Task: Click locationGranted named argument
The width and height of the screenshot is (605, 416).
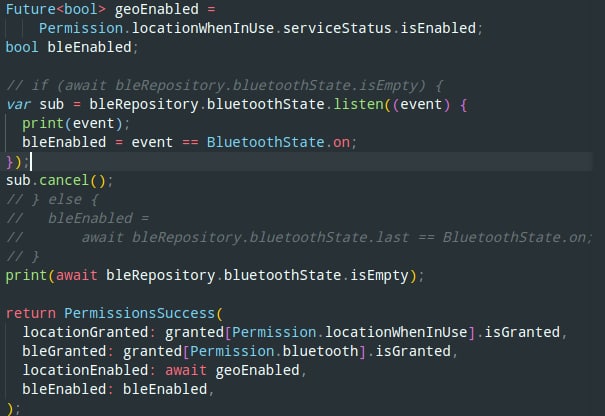Action: (x=85, y=332)
